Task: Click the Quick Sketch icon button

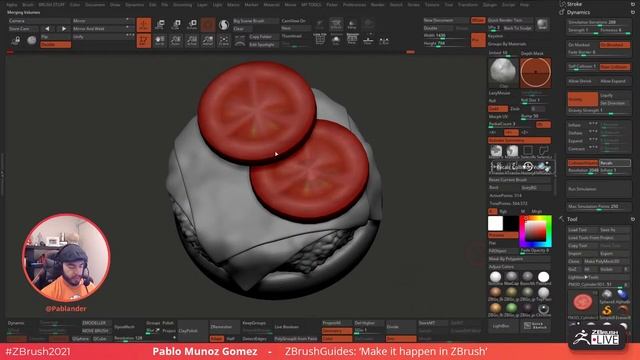Action: coord(536,326)
